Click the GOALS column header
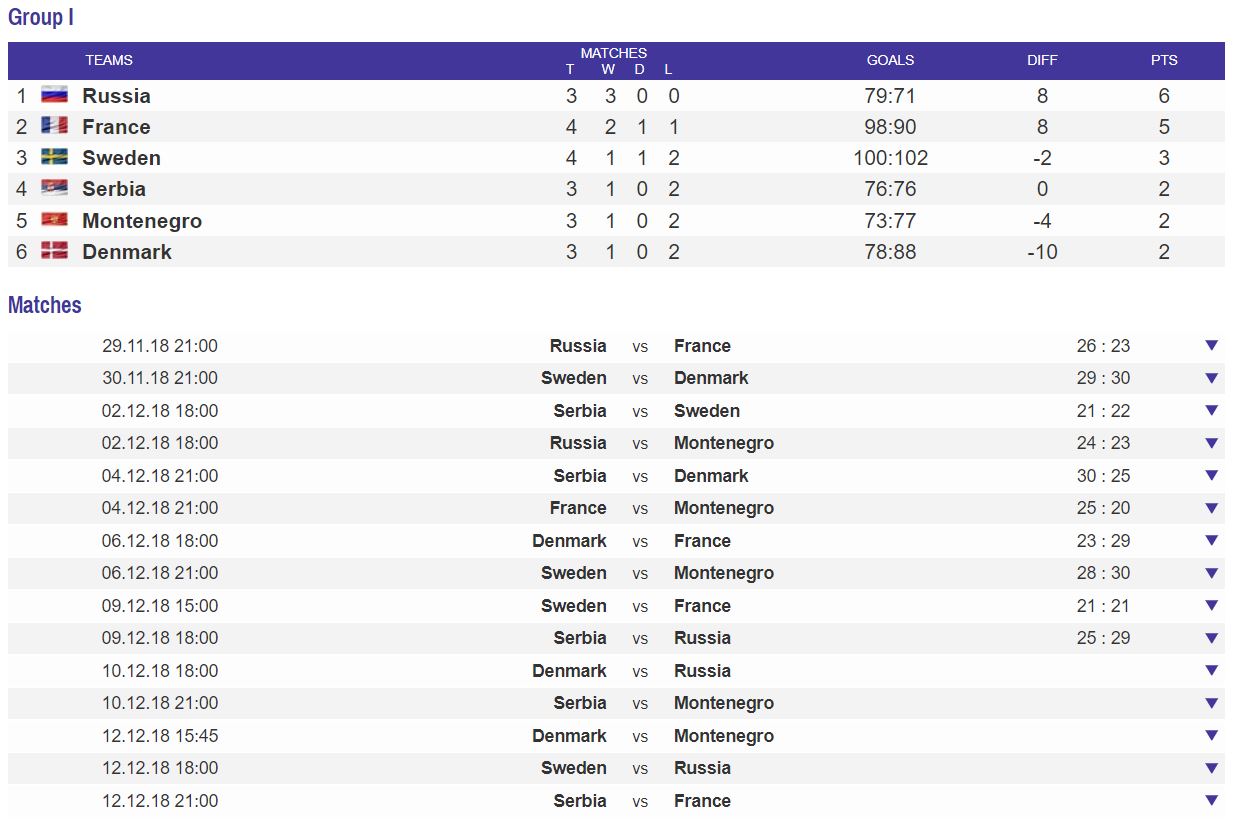 [x=890, y=60]
